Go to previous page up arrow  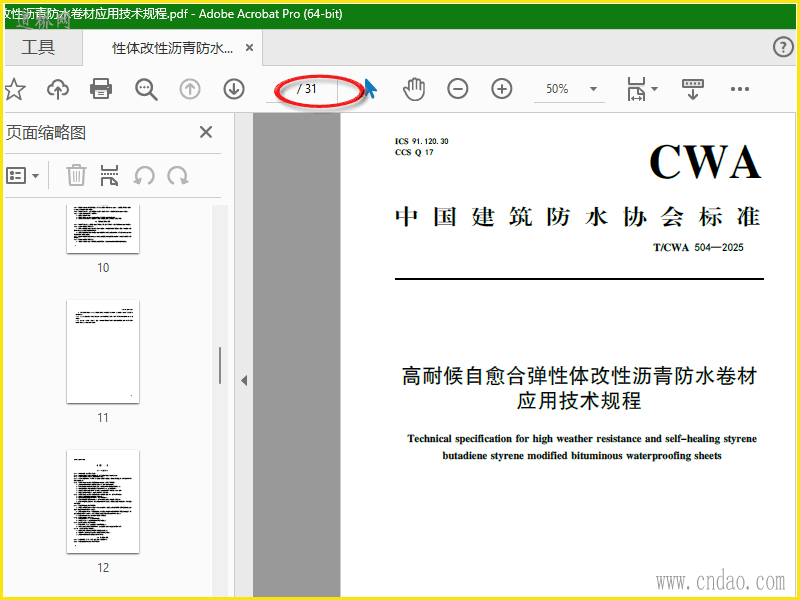coord(190,89)
